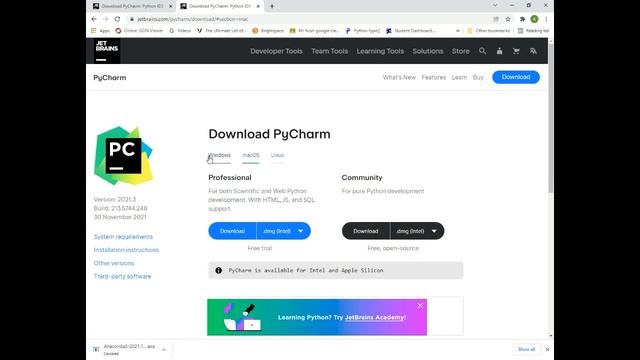Open the Learn link
The height and width of the screenshot is (360, 640).
coord(459,78)
